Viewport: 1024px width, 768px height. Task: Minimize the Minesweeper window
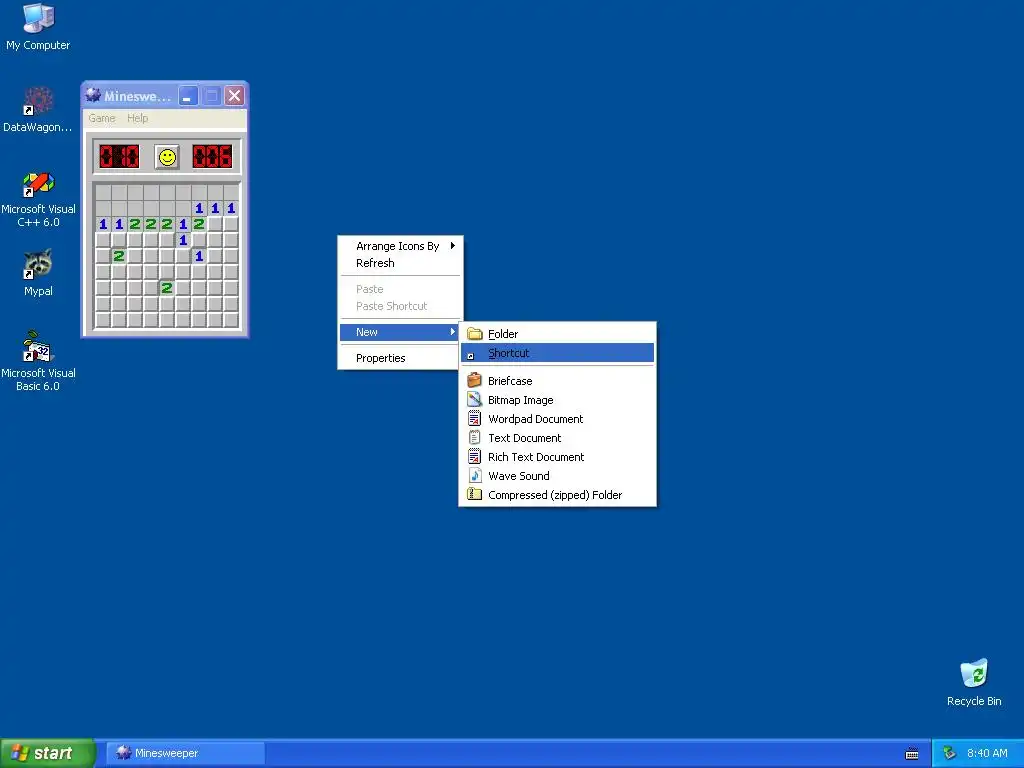point(189,96)
